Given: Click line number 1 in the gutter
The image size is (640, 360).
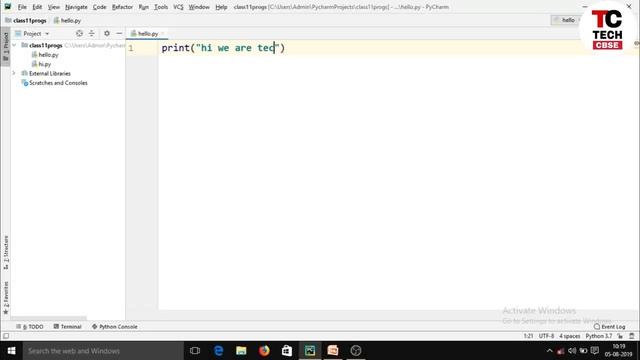Looking at the screenshot, I should coord(131,48).
